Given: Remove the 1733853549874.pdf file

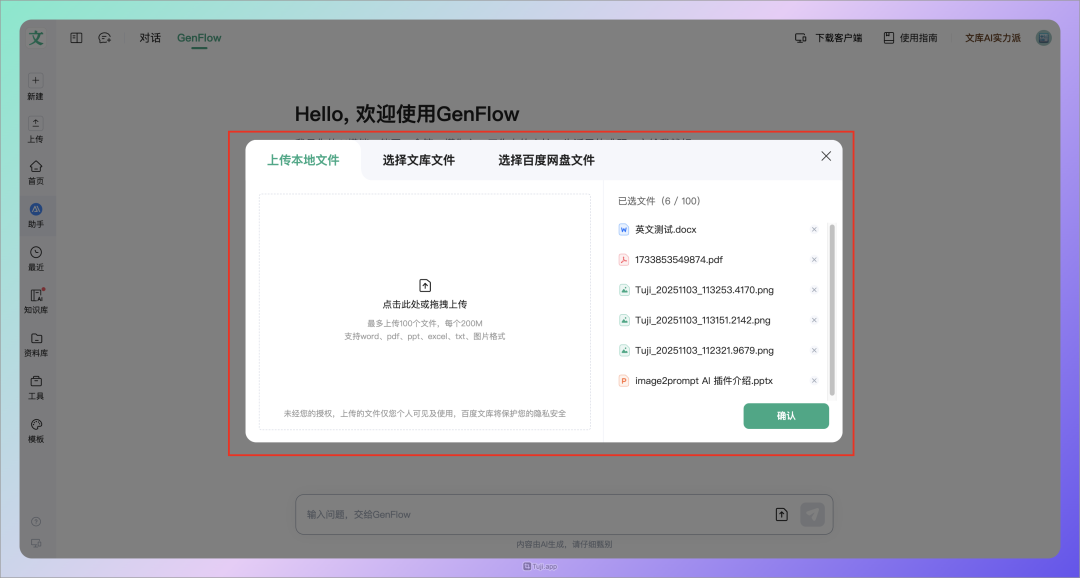Looking at the screenshot, I should 814,259.
